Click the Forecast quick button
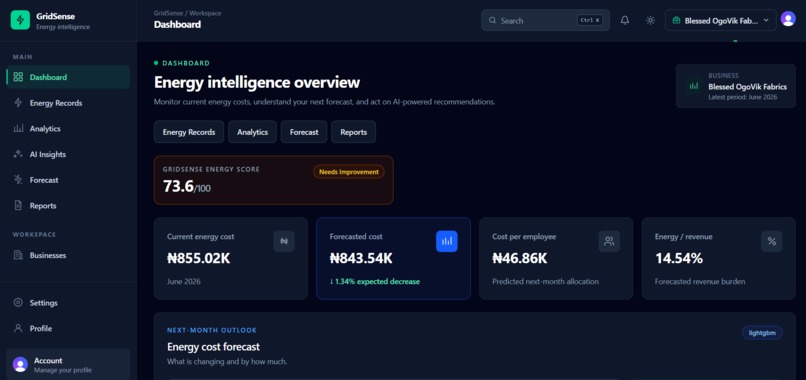This screenshot has height=380, width=806. (304, 132)
